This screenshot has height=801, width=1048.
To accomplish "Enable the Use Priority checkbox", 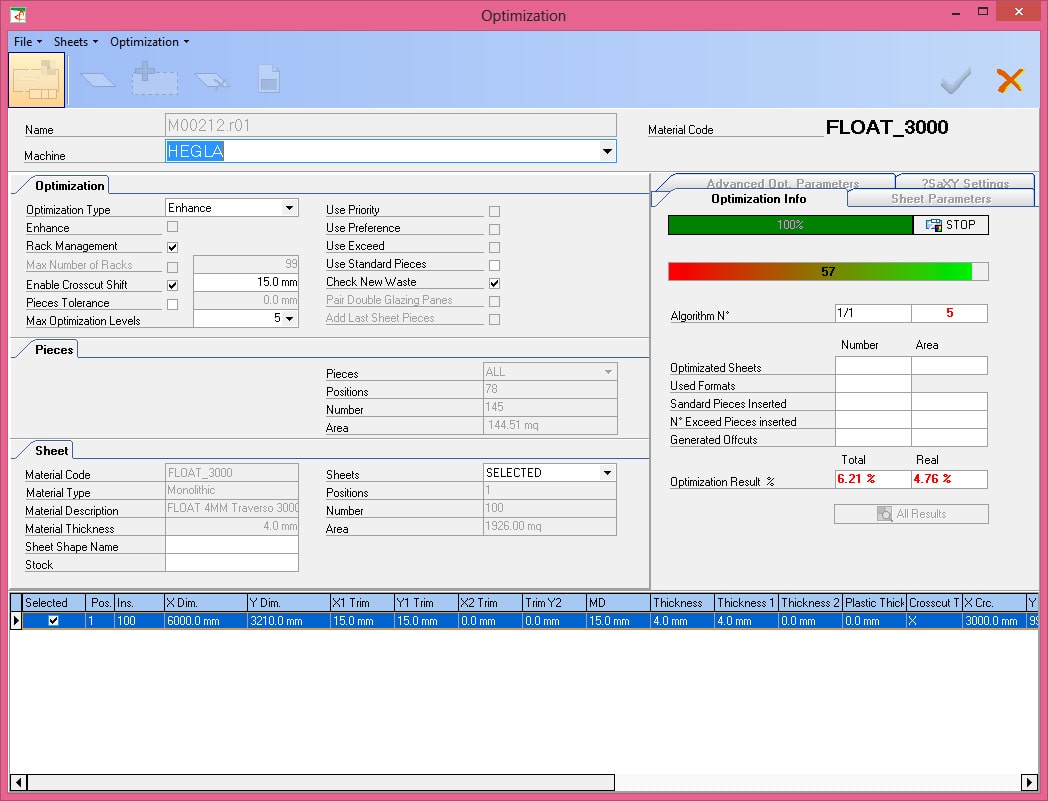I will pos(495,211).
